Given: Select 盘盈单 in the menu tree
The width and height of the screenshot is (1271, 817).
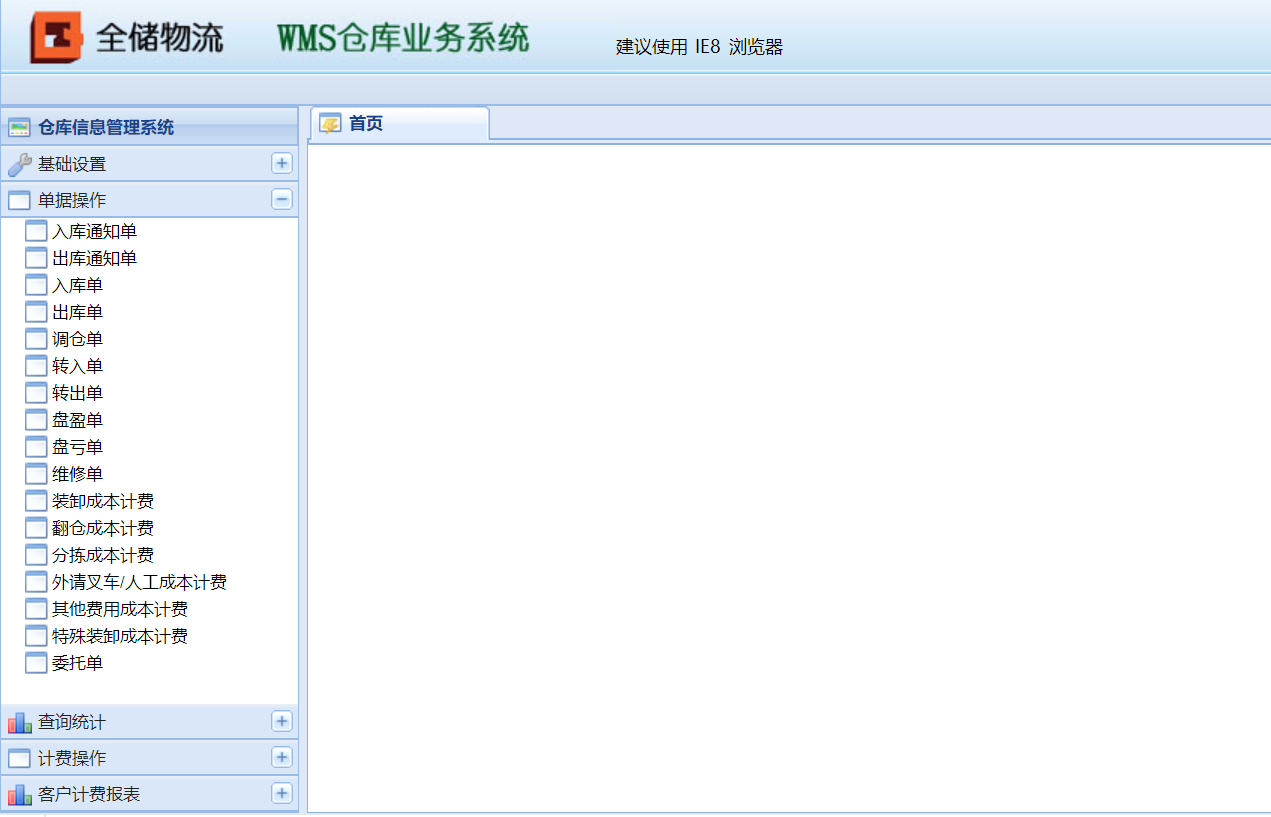Looking at the screenshot, I should click(x=76, y=419).
